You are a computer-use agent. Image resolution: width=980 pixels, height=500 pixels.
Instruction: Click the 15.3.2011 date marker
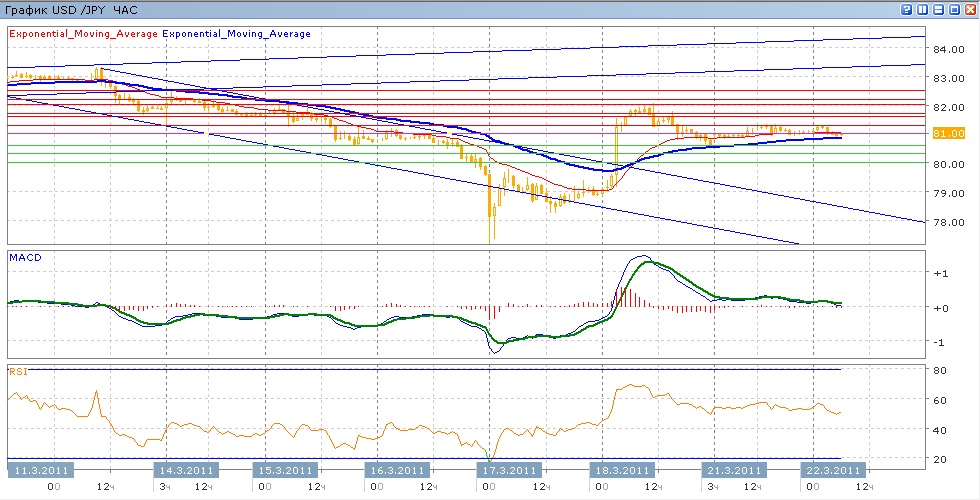click(x=284, y=469)
